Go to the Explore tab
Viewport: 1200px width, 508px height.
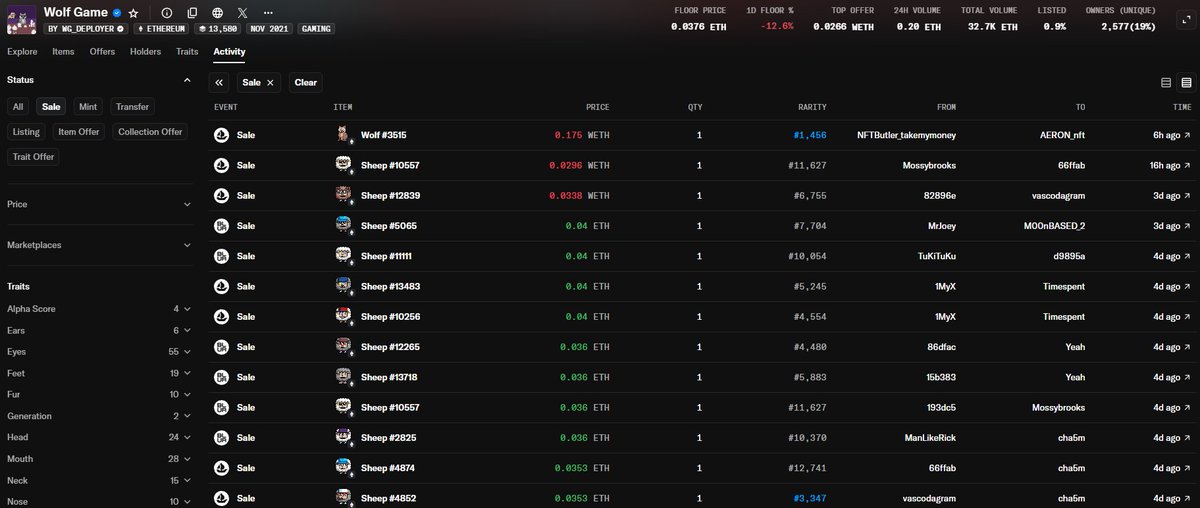pos(22,51)
